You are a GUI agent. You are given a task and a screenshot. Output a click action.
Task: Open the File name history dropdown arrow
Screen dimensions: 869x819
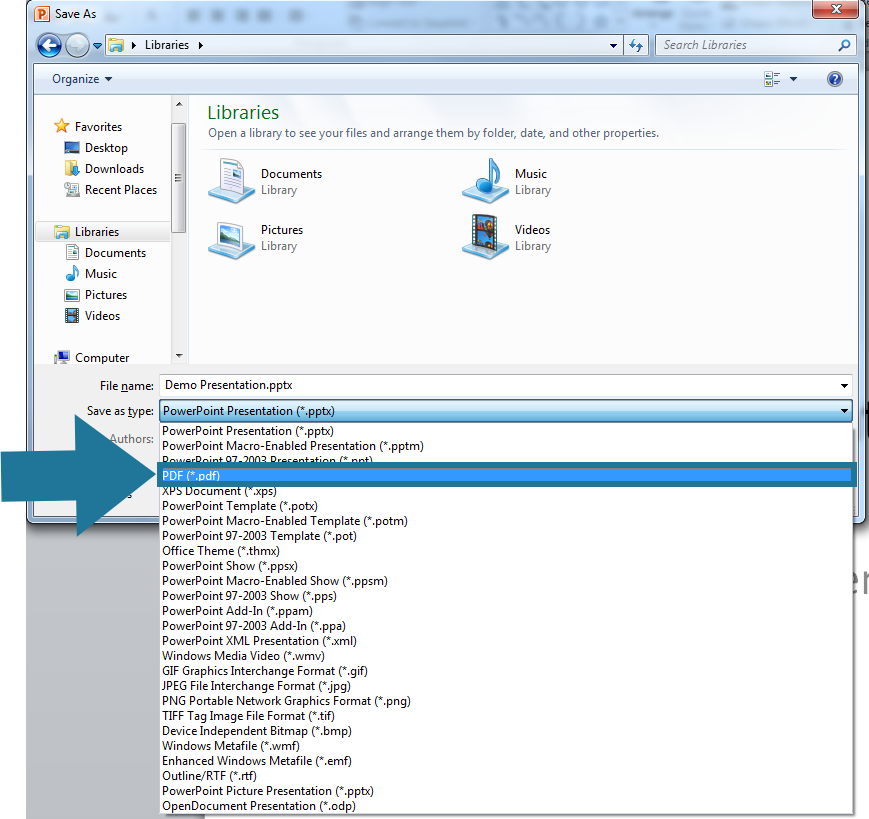(844, 386)
